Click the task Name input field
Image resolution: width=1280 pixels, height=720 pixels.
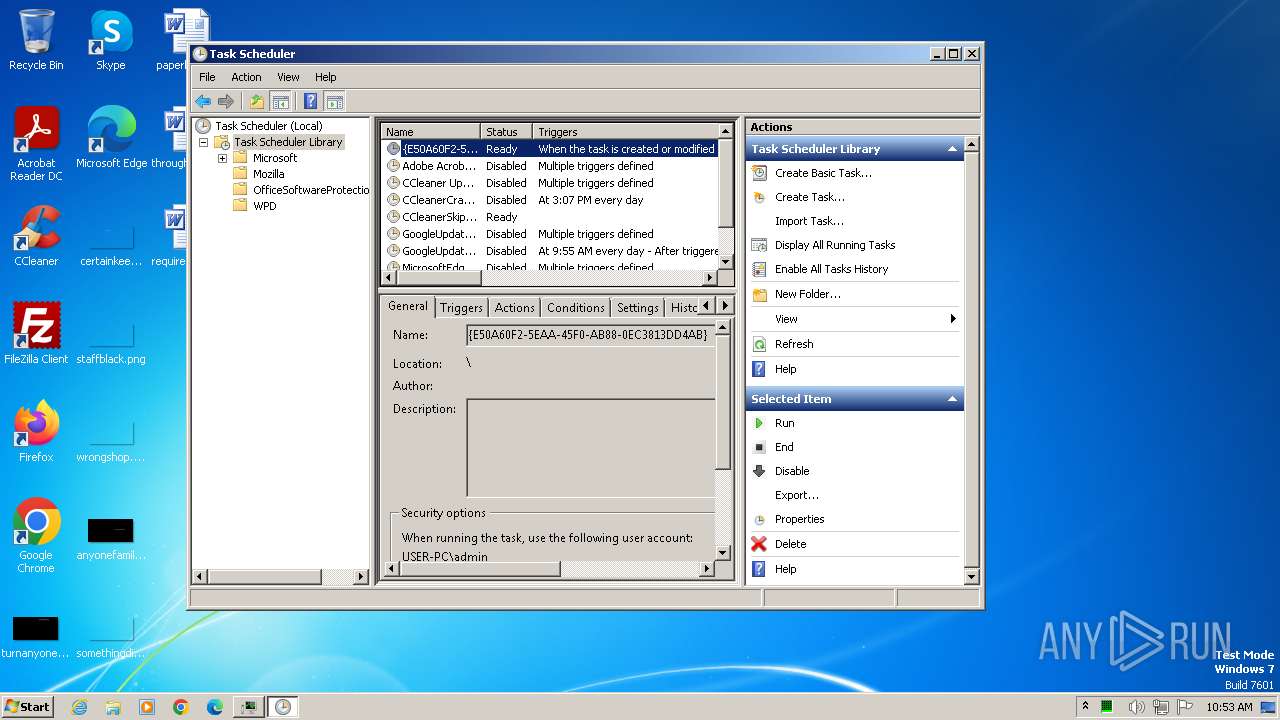coord(590,335)
